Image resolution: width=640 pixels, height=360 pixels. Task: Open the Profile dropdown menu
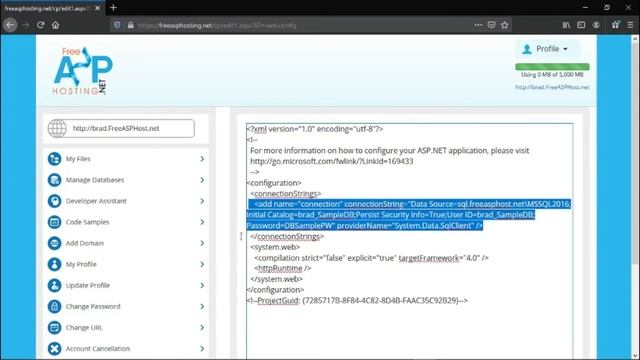click(x=547, y=49)
